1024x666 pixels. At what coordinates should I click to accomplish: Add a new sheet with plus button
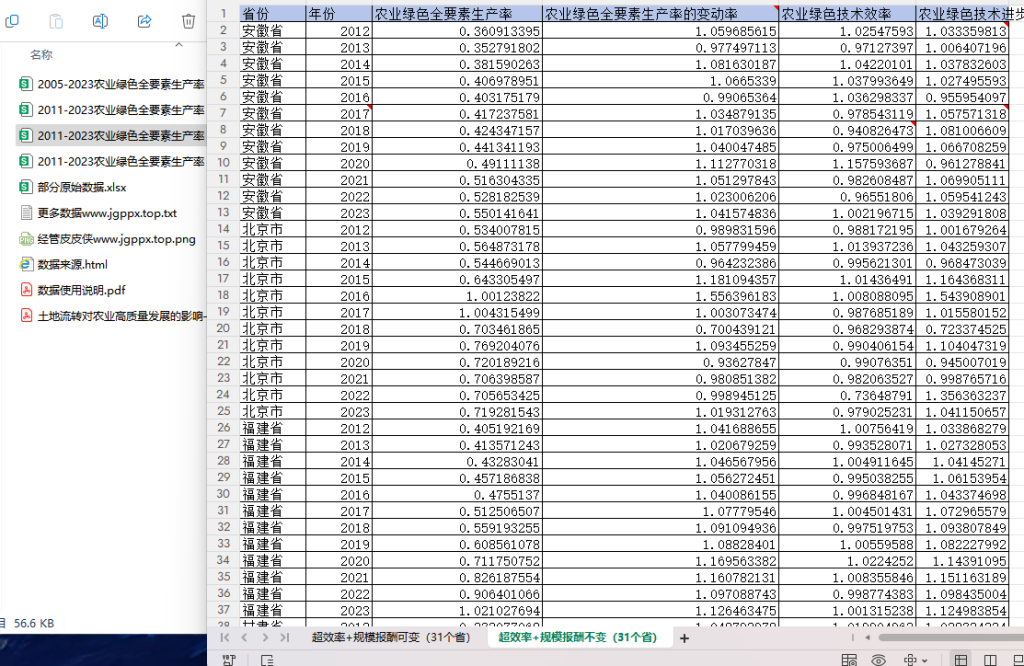point(684,639)
